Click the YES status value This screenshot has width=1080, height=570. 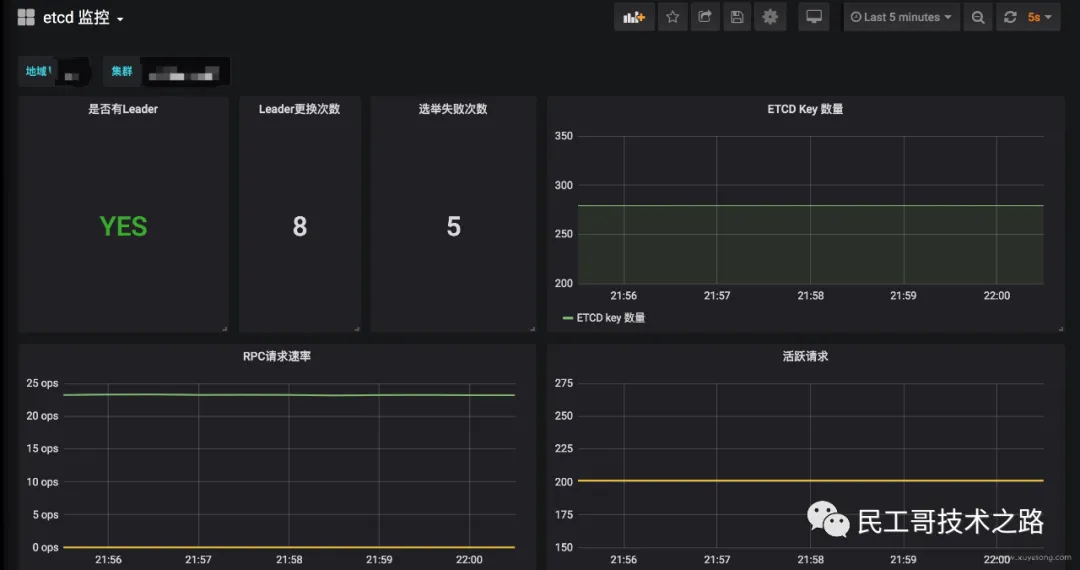pos(123,226)
